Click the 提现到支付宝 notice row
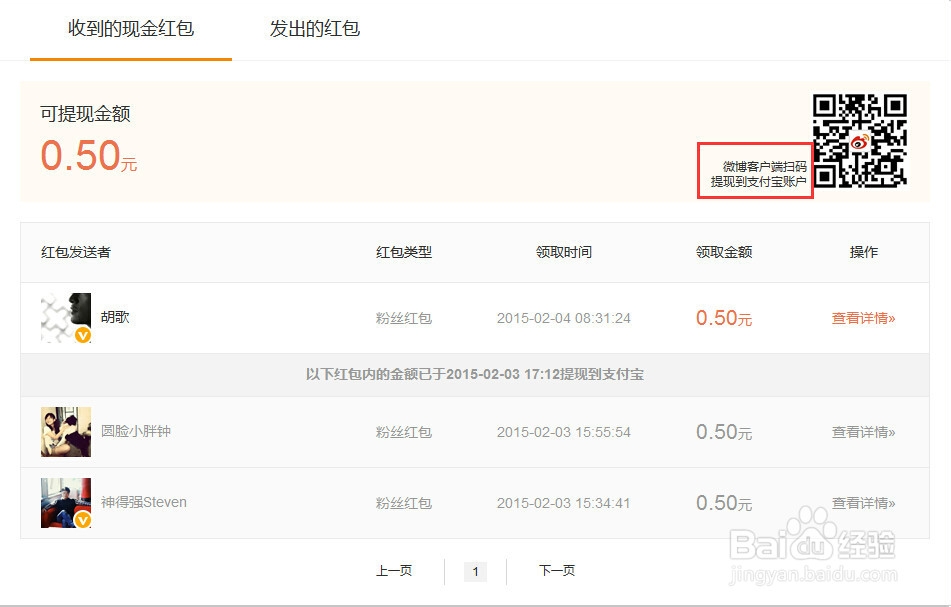This screenshot has width=951, height=607. coord(475,375)
